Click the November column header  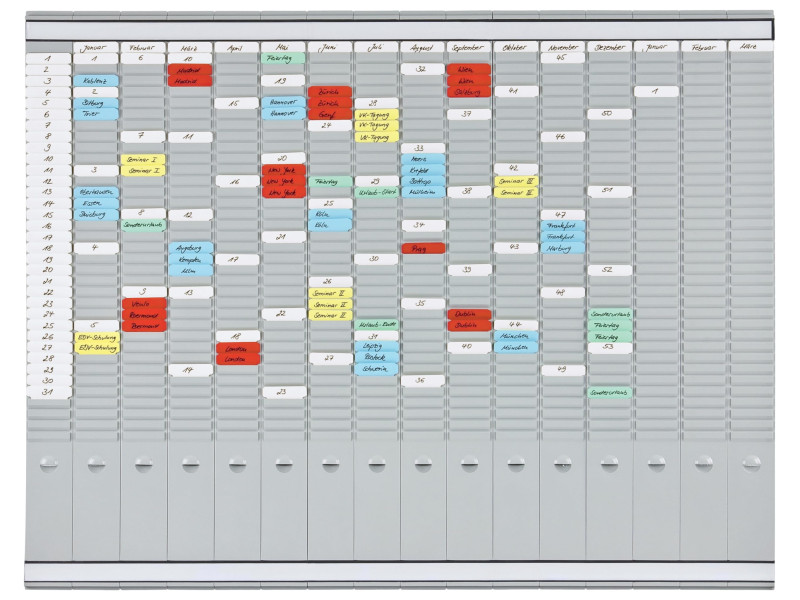562,47
